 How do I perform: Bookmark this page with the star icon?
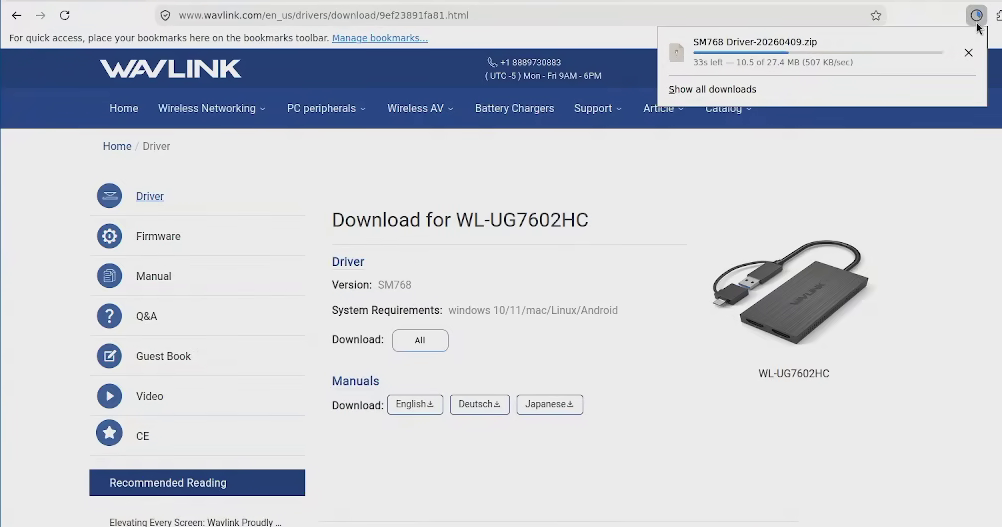click(875, 15)
